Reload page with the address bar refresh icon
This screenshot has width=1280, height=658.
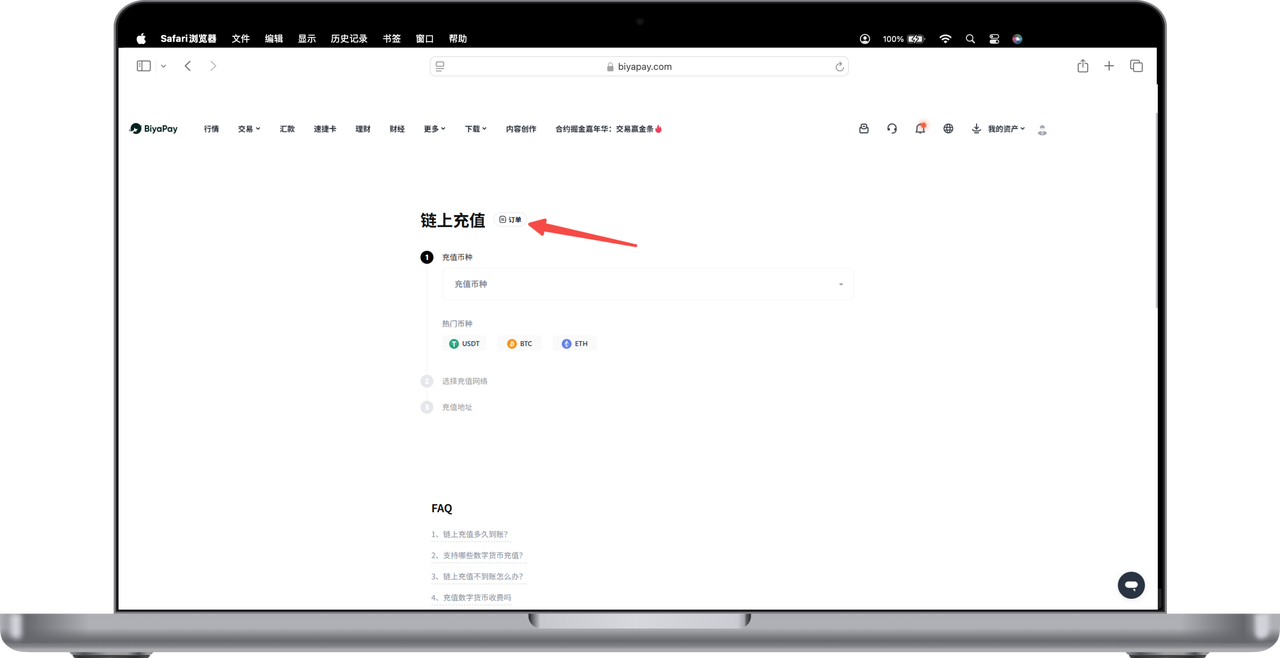tap(839, 67)
